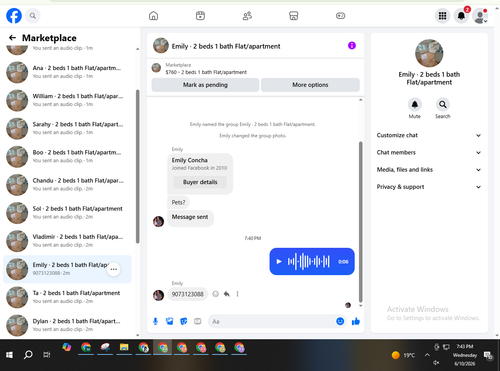Search in conversation magnifier icon

(x=443, y=105)
